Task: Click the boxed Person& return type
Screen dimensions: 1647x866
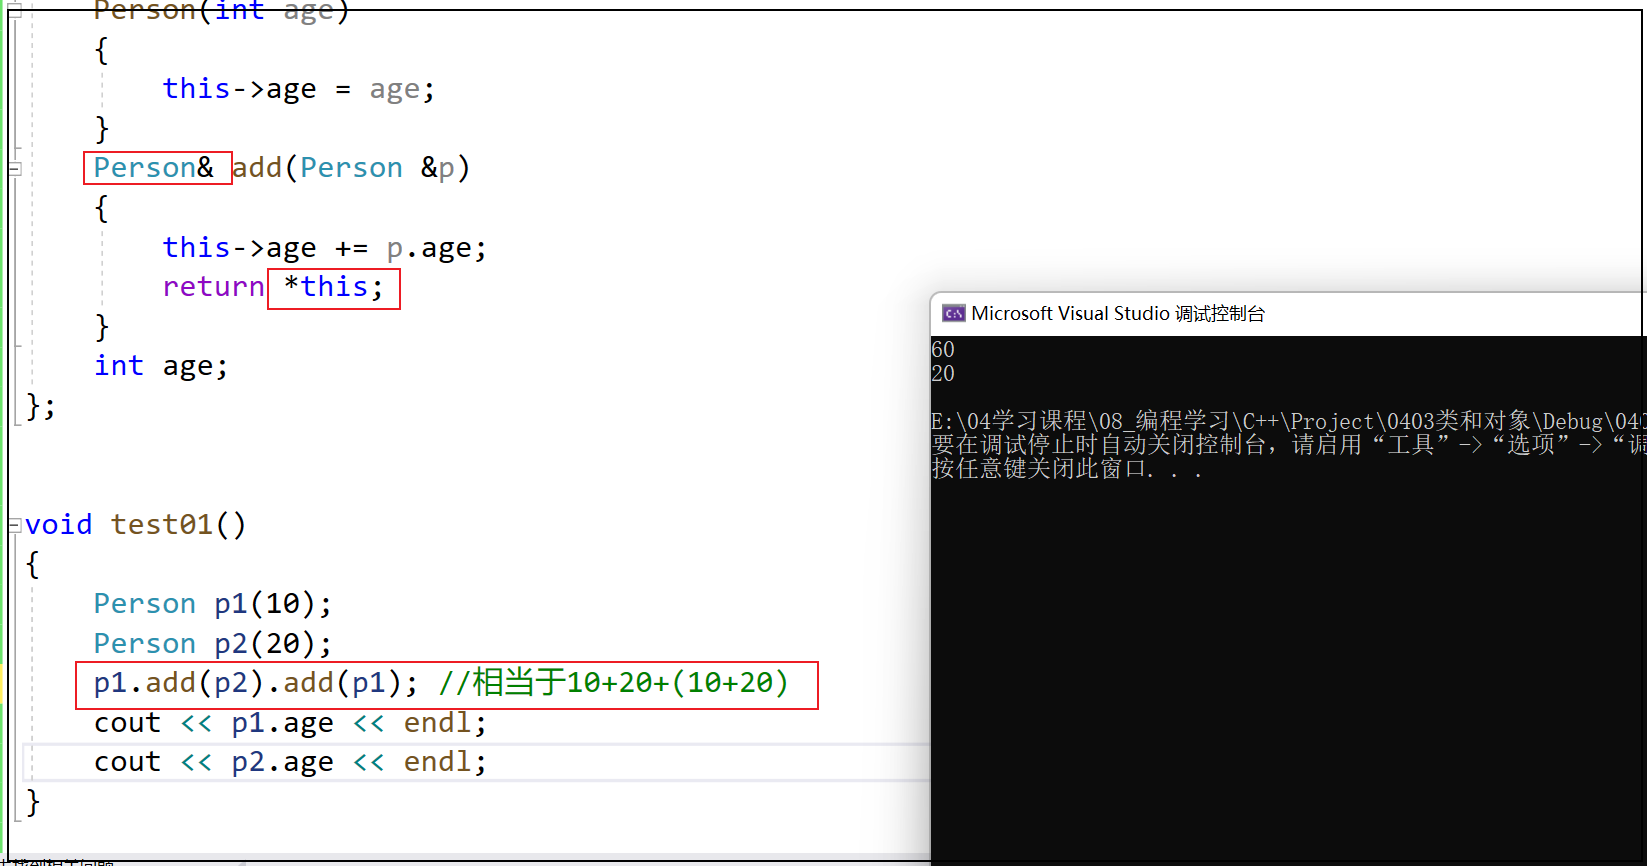Action: pos(154,168)
